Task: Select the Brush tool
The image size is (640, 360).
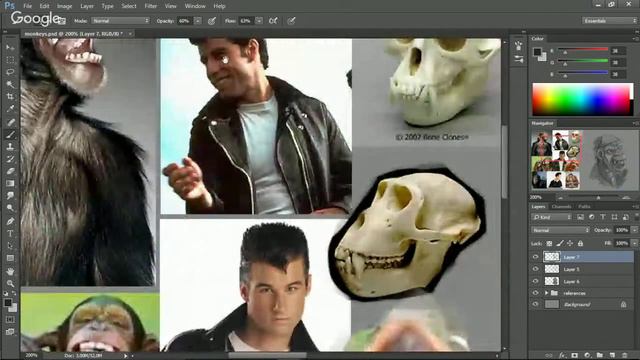Action: (x=10, y=134)
